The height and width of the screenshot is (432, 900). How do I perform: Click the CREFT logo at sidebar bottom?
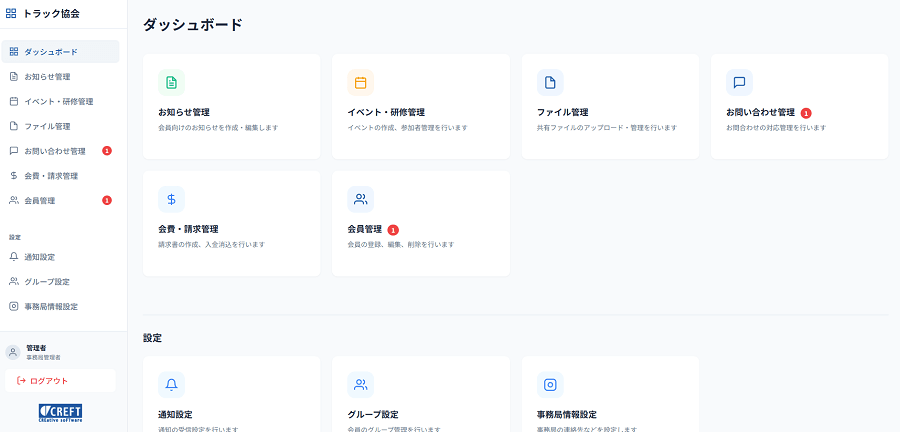(60, 412)
